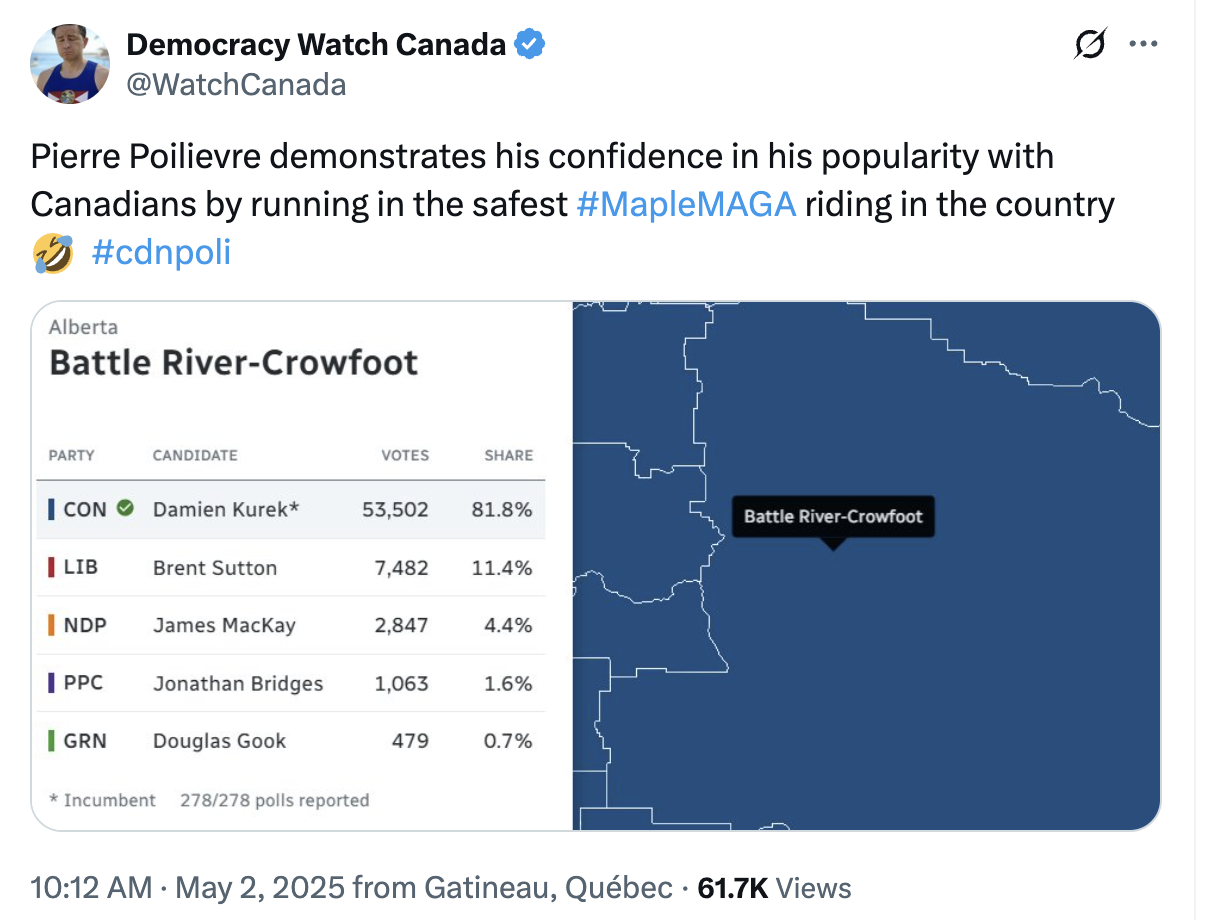Click the red Liberal party color bar
This screenshot has width=1216, height=920.
pos(51,567)
